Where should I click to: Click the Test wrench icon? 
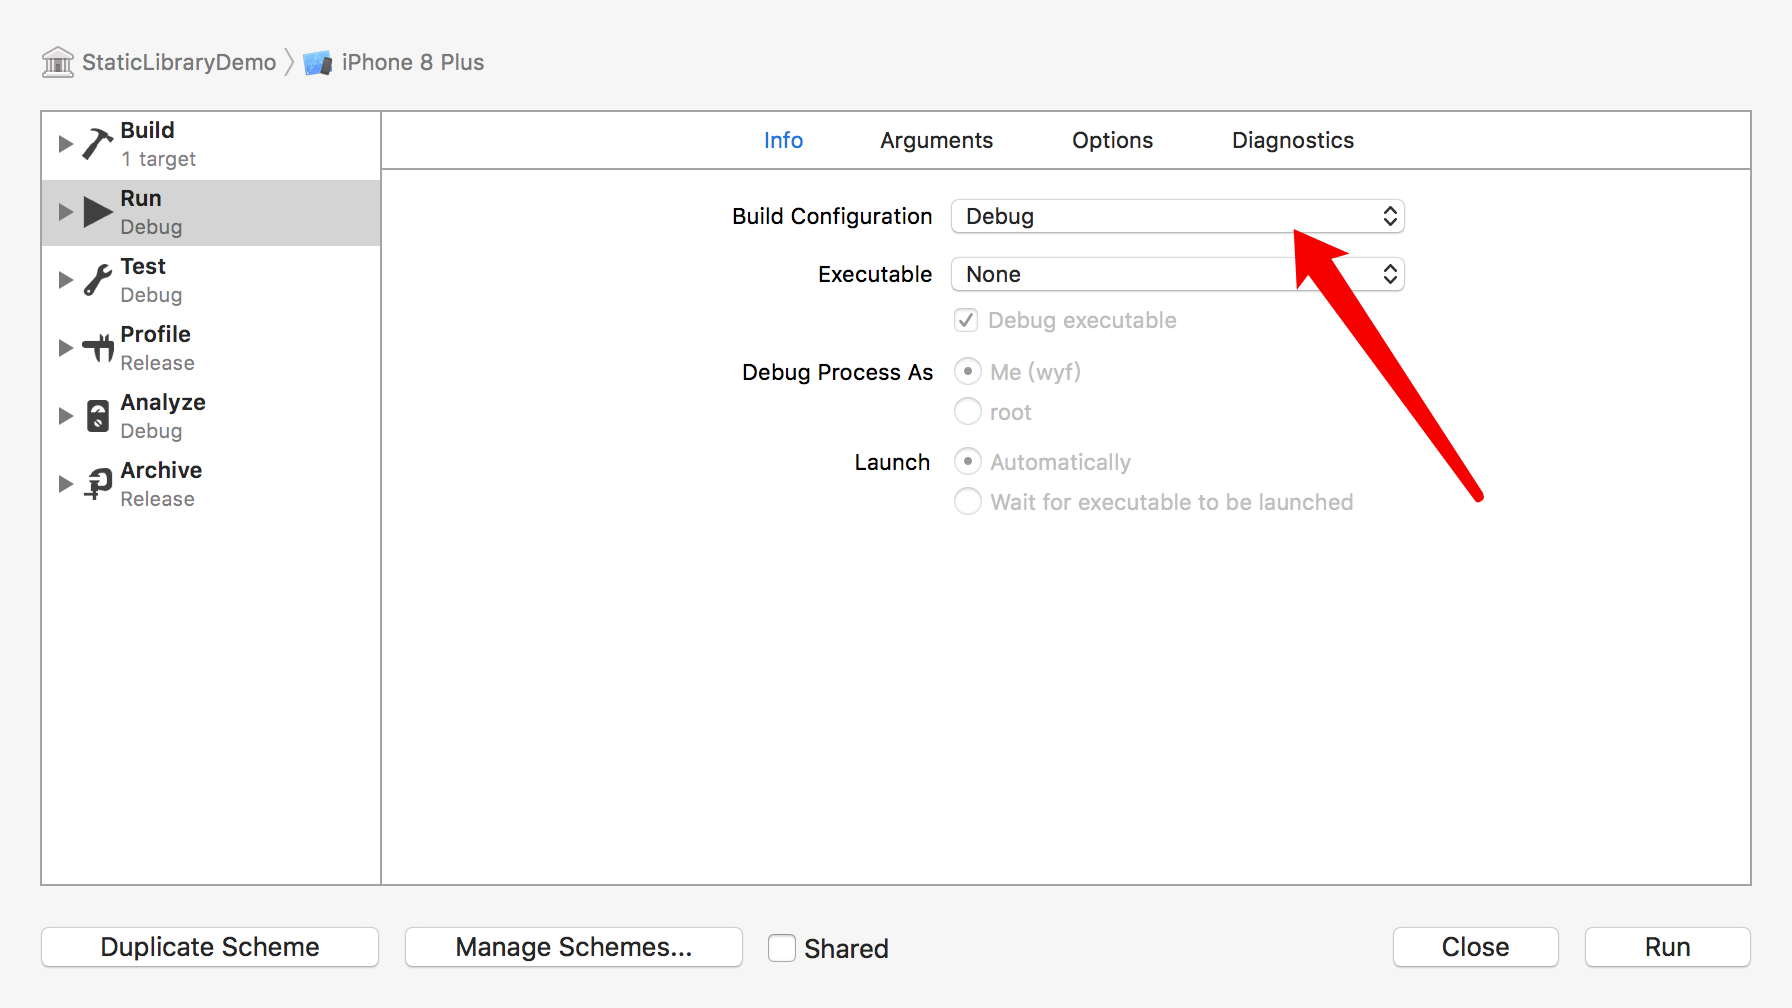coord(97,280)
